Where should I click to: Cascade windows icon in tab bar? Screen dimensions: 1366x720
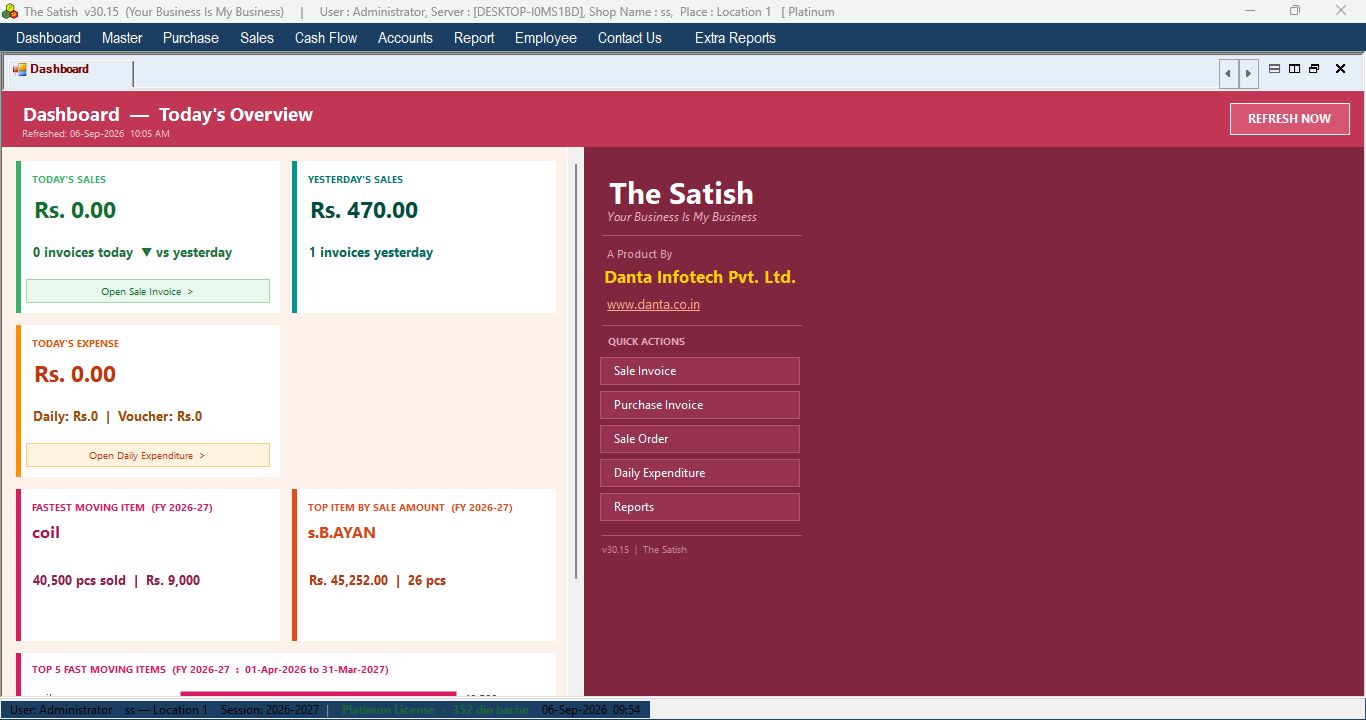click(1314, 69)
